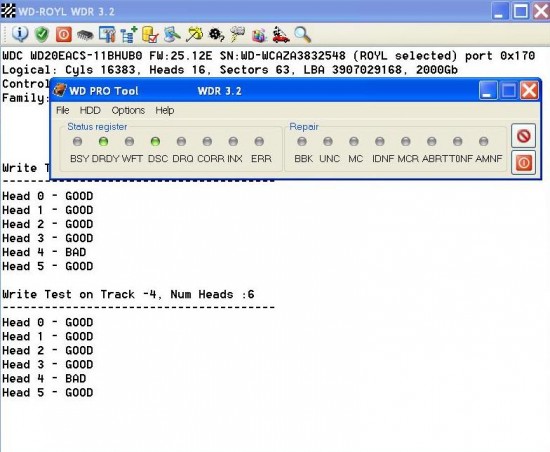
Task: Click the blue info bubble toolbar icon
Action: coord(20,34)
